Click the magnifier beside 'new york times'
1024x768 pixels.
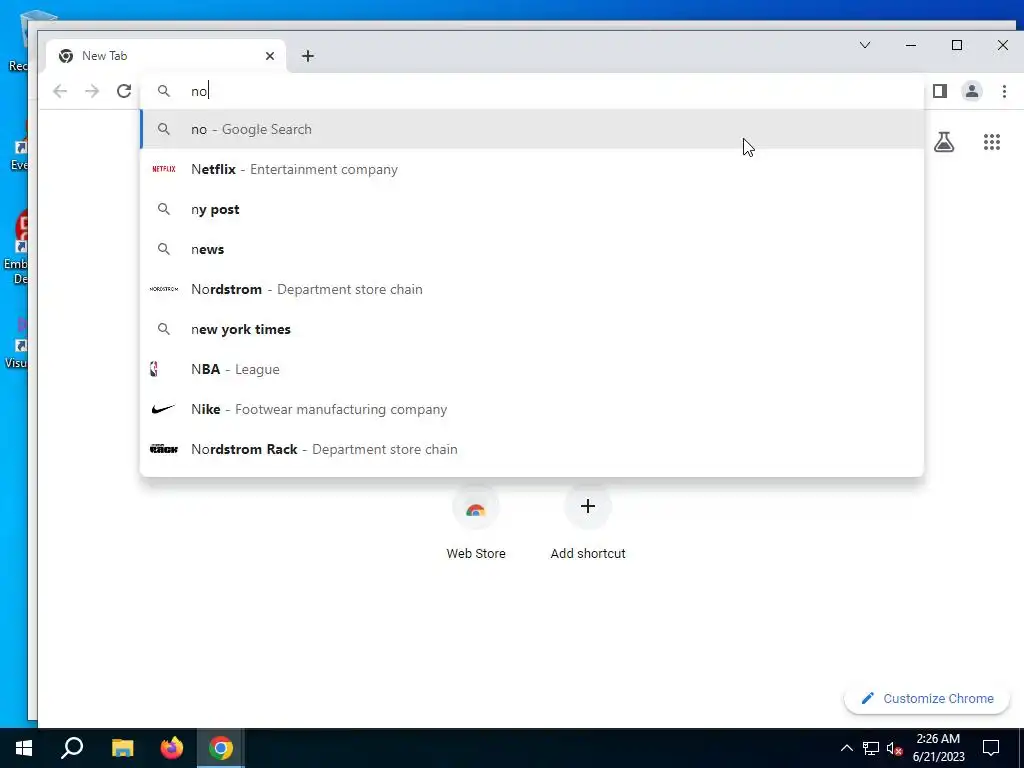(164, 329)
